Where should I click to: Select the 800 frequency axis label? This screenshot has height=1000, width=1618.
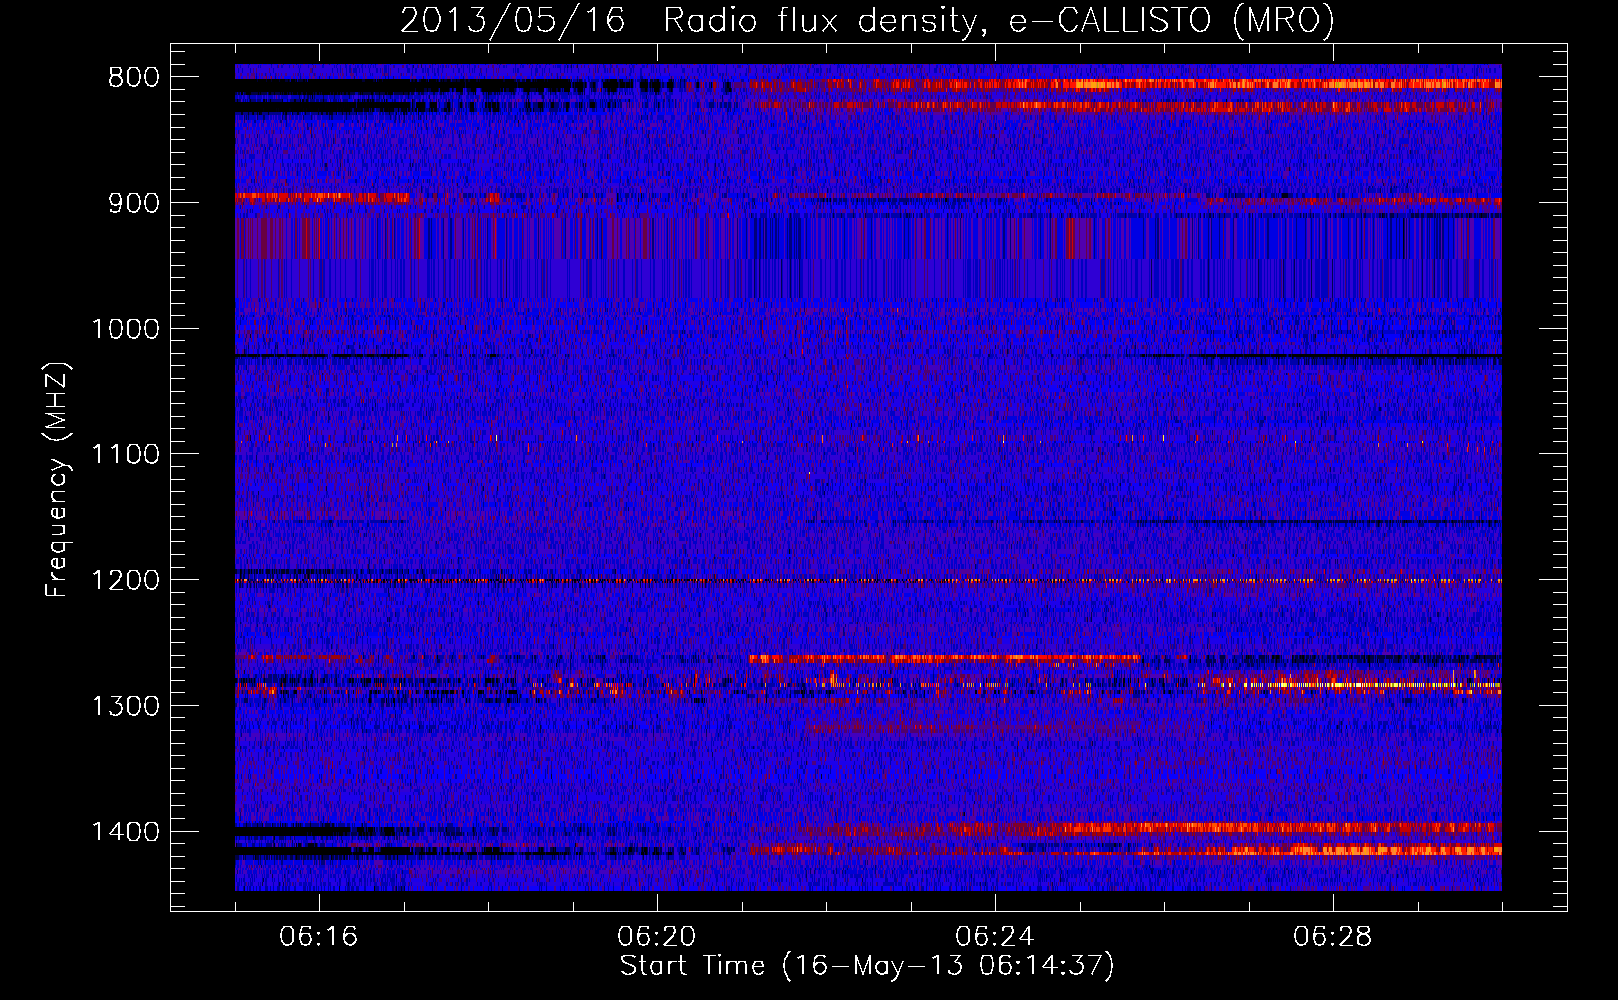click(x=134, y=77)
